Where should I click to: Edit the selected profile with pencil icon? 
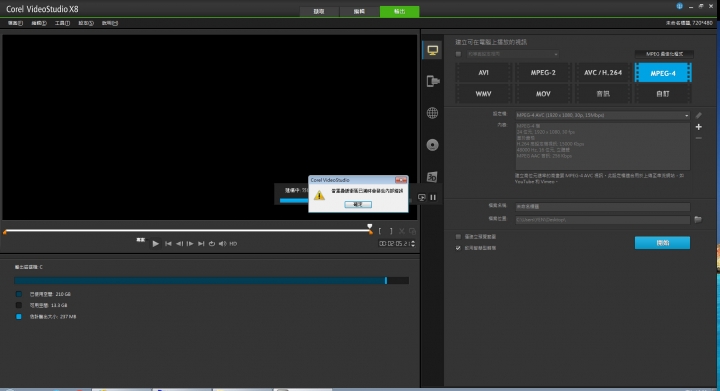tap(698, 115)
